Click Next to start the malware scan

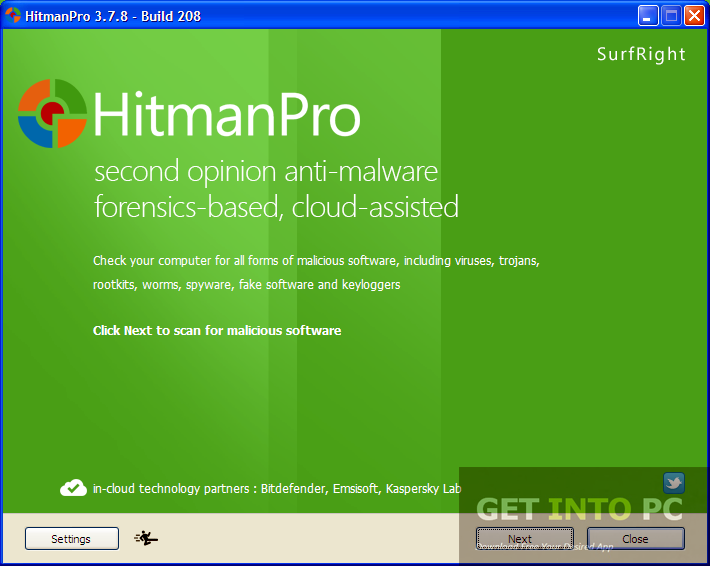click(x=525, y=538)
